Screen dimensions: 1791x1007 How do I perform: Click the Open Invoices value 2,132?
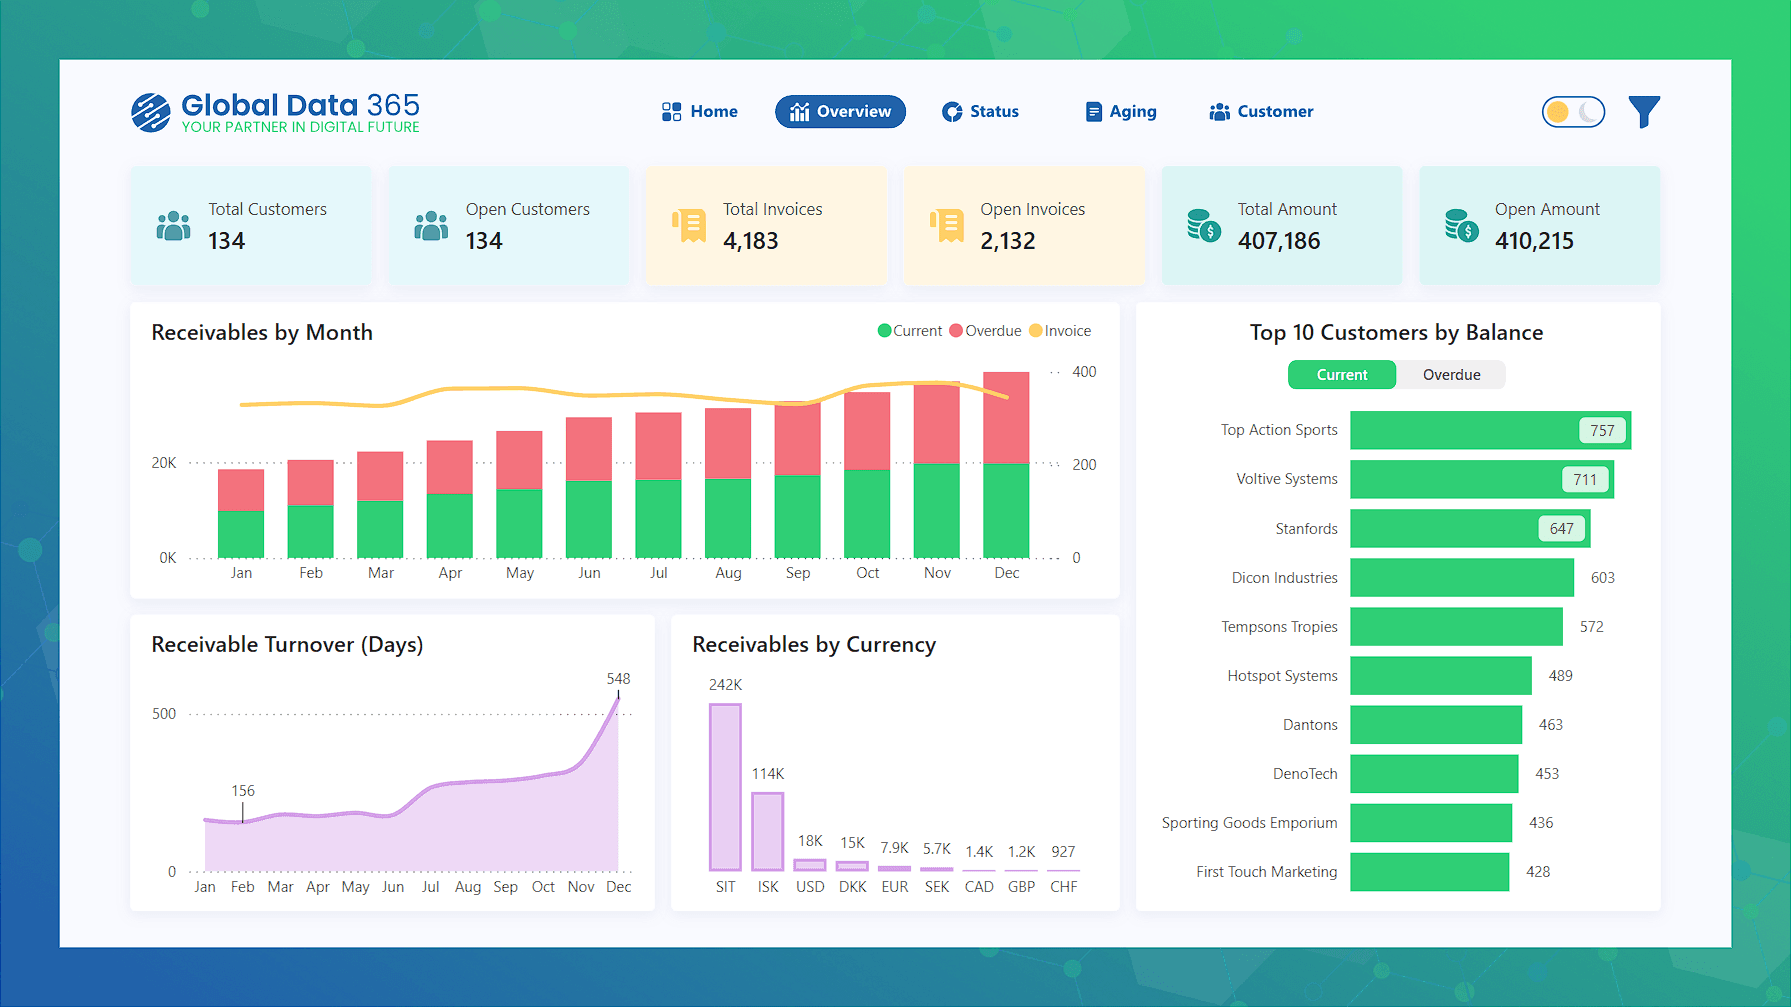(1008, 241)
